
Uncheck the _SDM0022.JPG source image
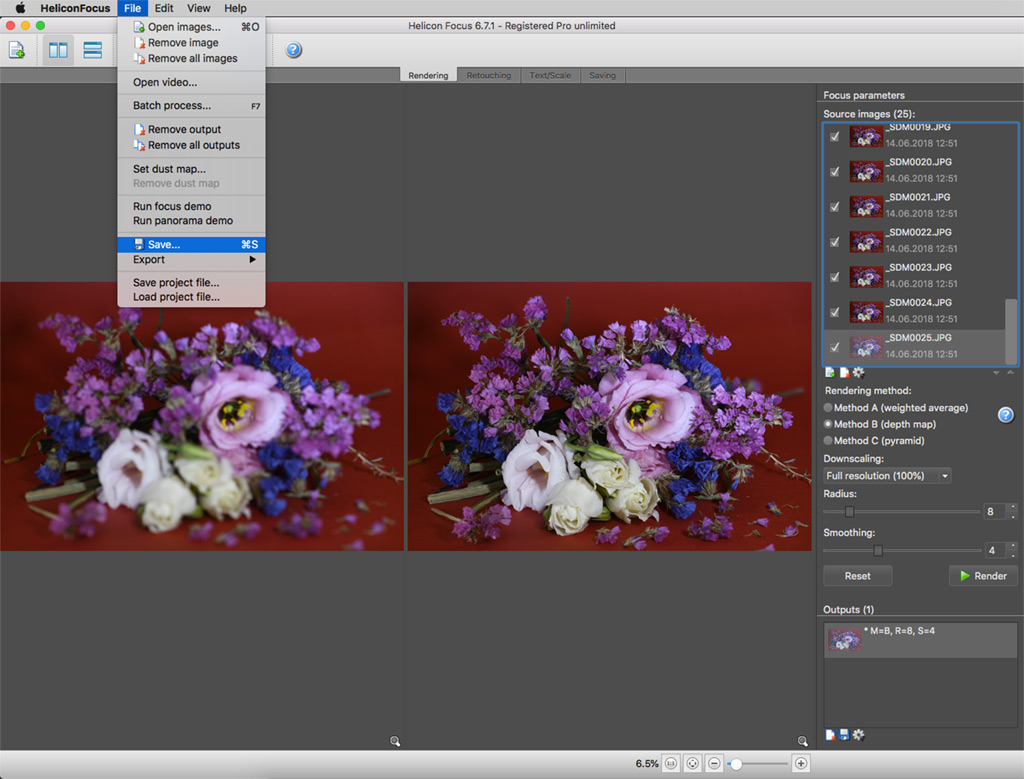(834, 241)
